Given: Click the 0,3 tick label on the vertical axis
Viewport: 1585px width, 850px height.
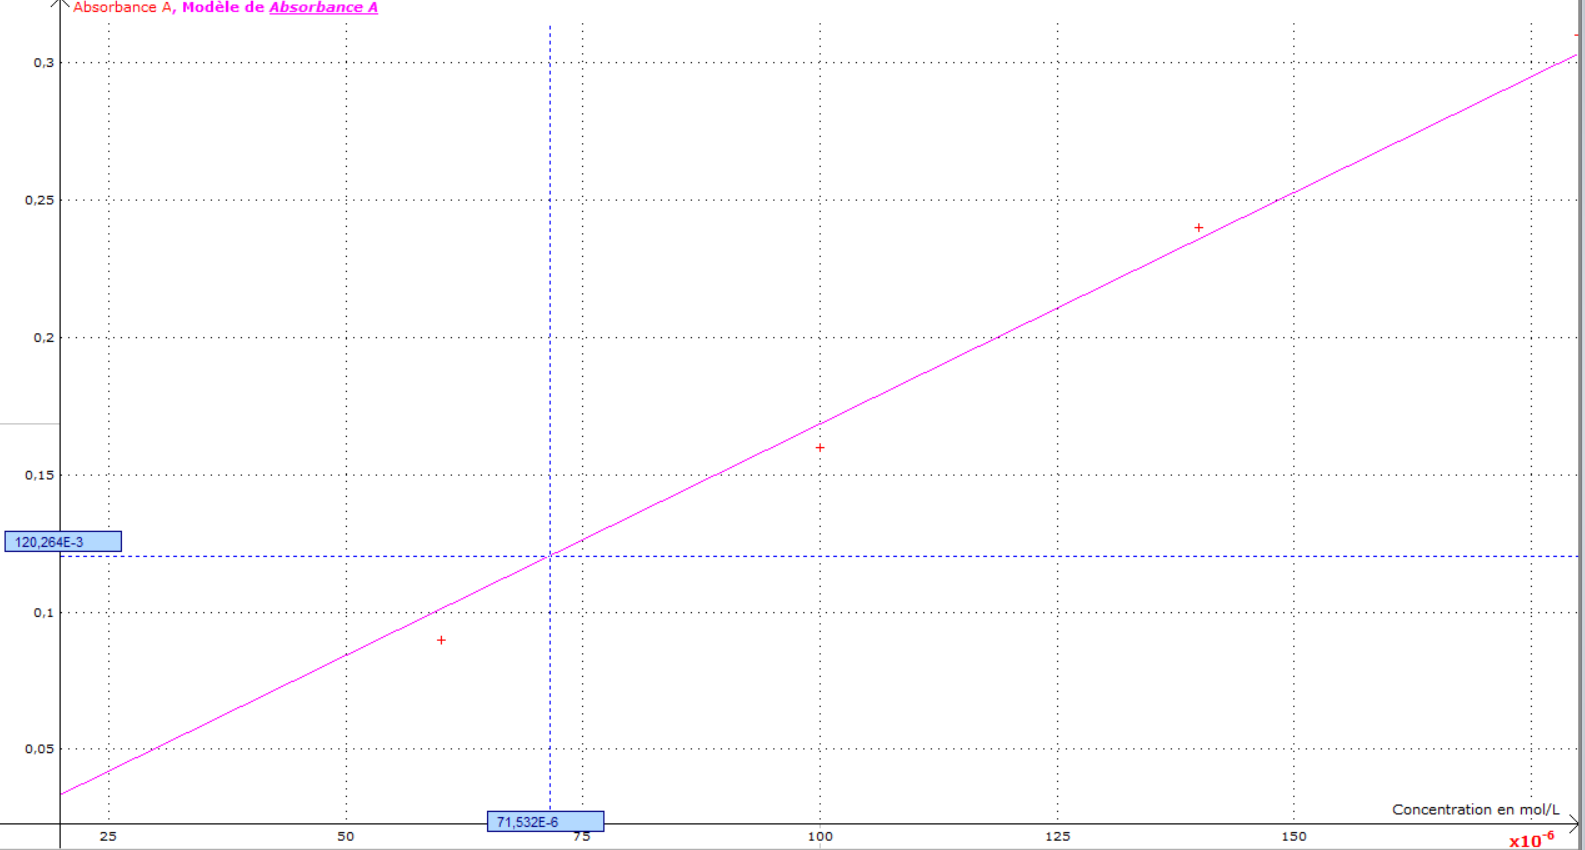Looking at the screenshot, I should 43,62.
